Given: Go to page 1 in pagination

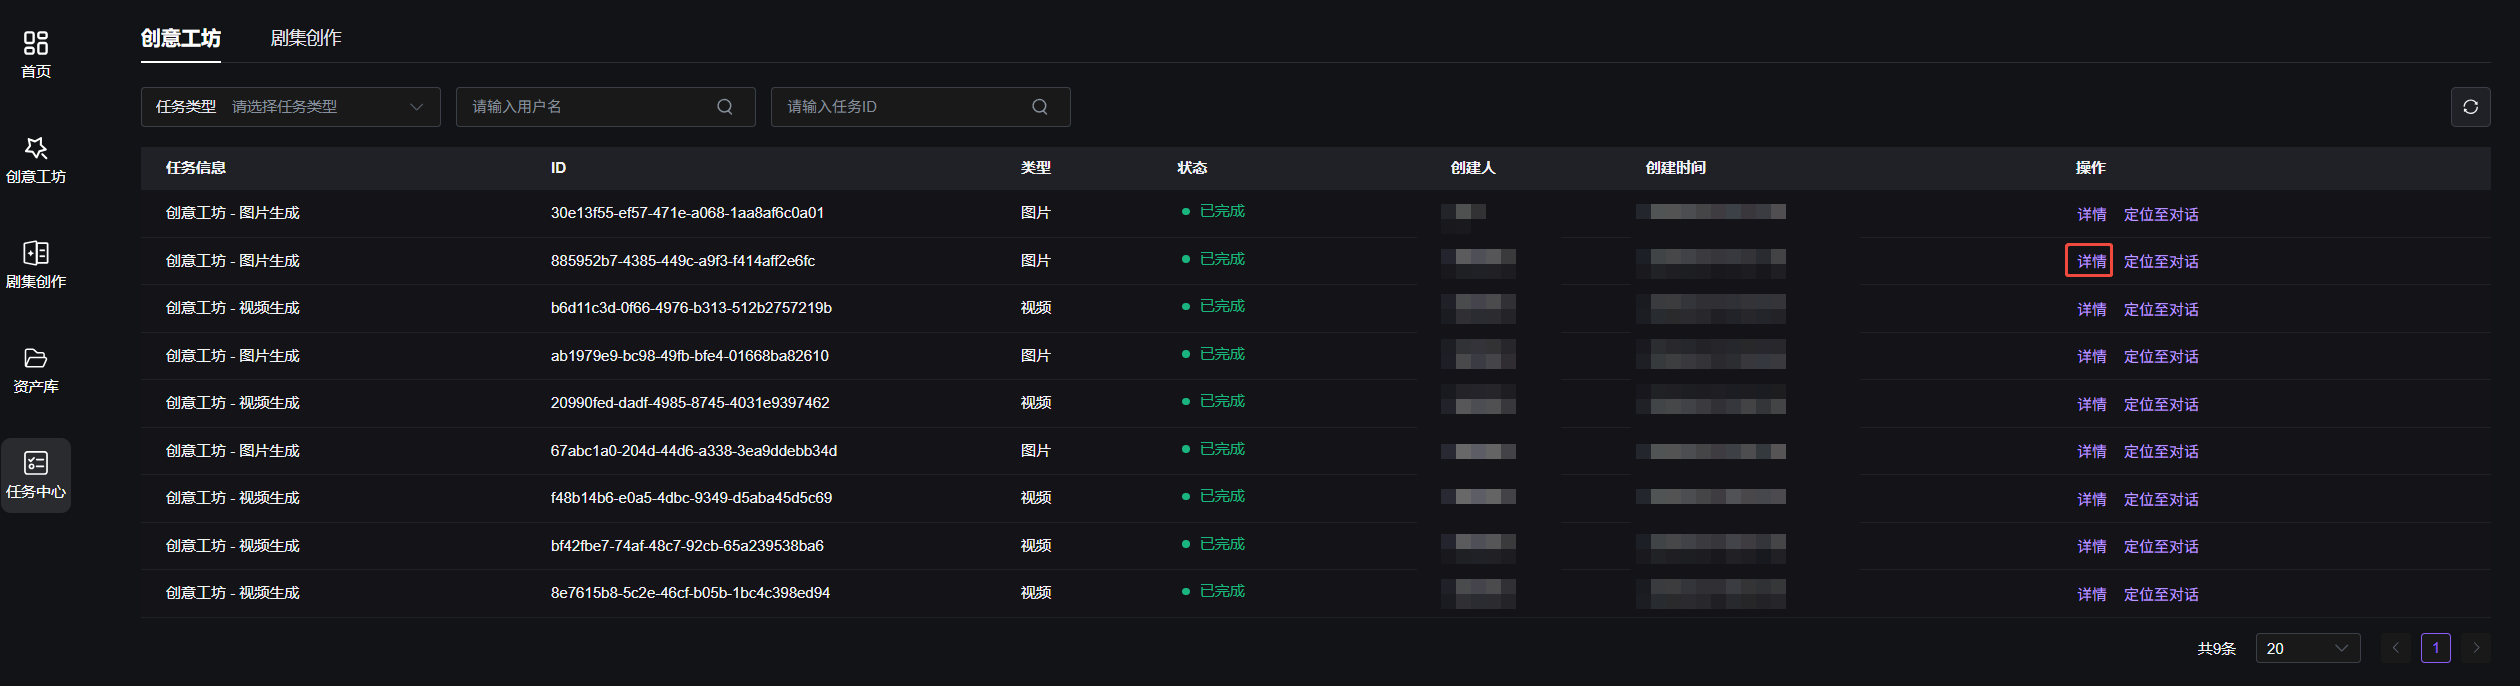Looking at the screenshot, I should pos(2436,648).
